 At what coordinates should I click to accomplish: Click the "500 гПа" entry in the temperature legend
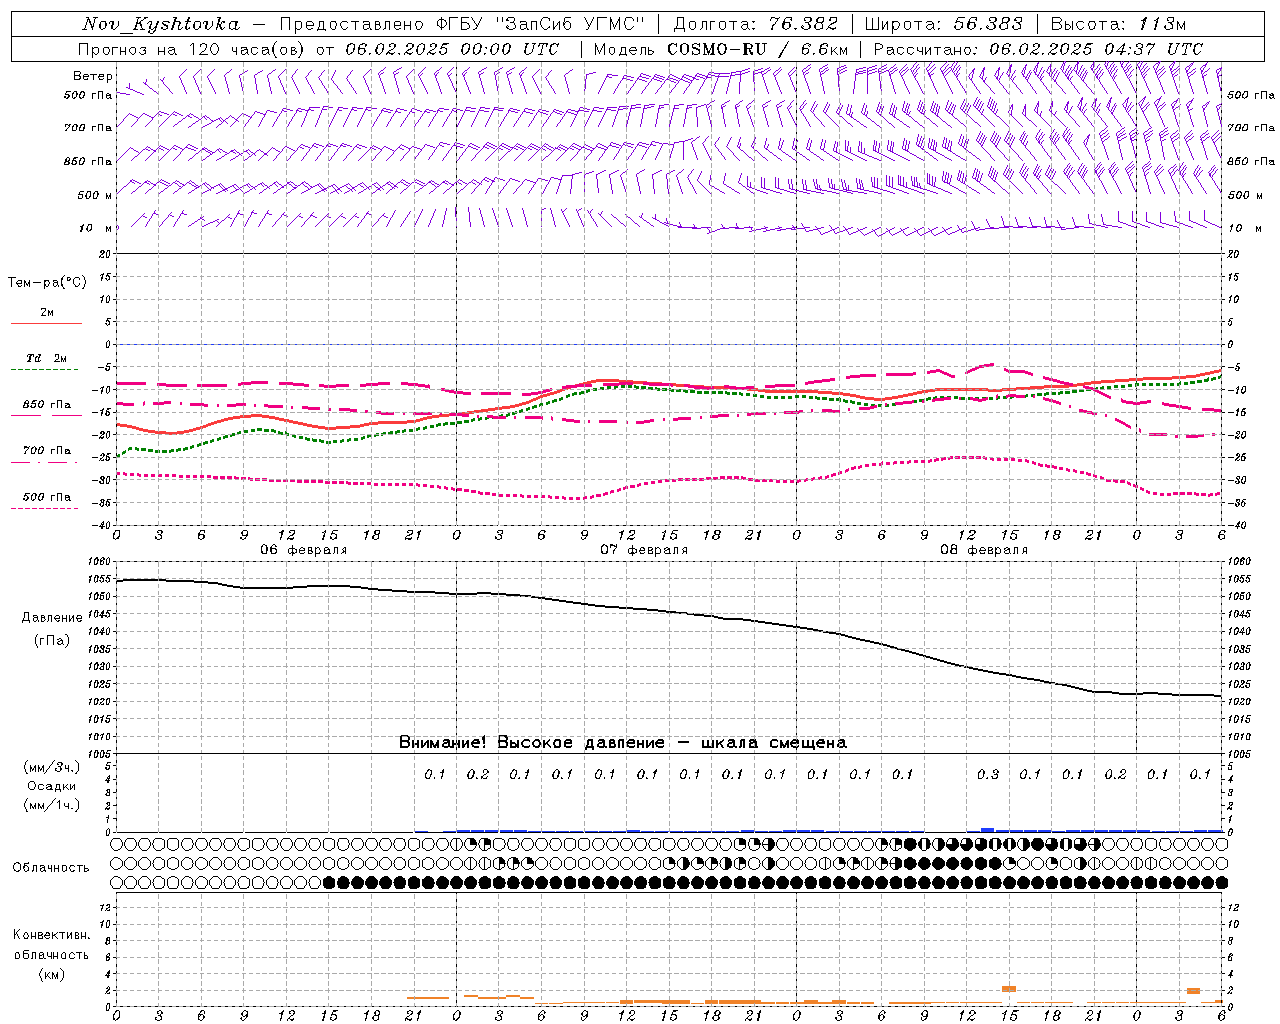(47, 497)
